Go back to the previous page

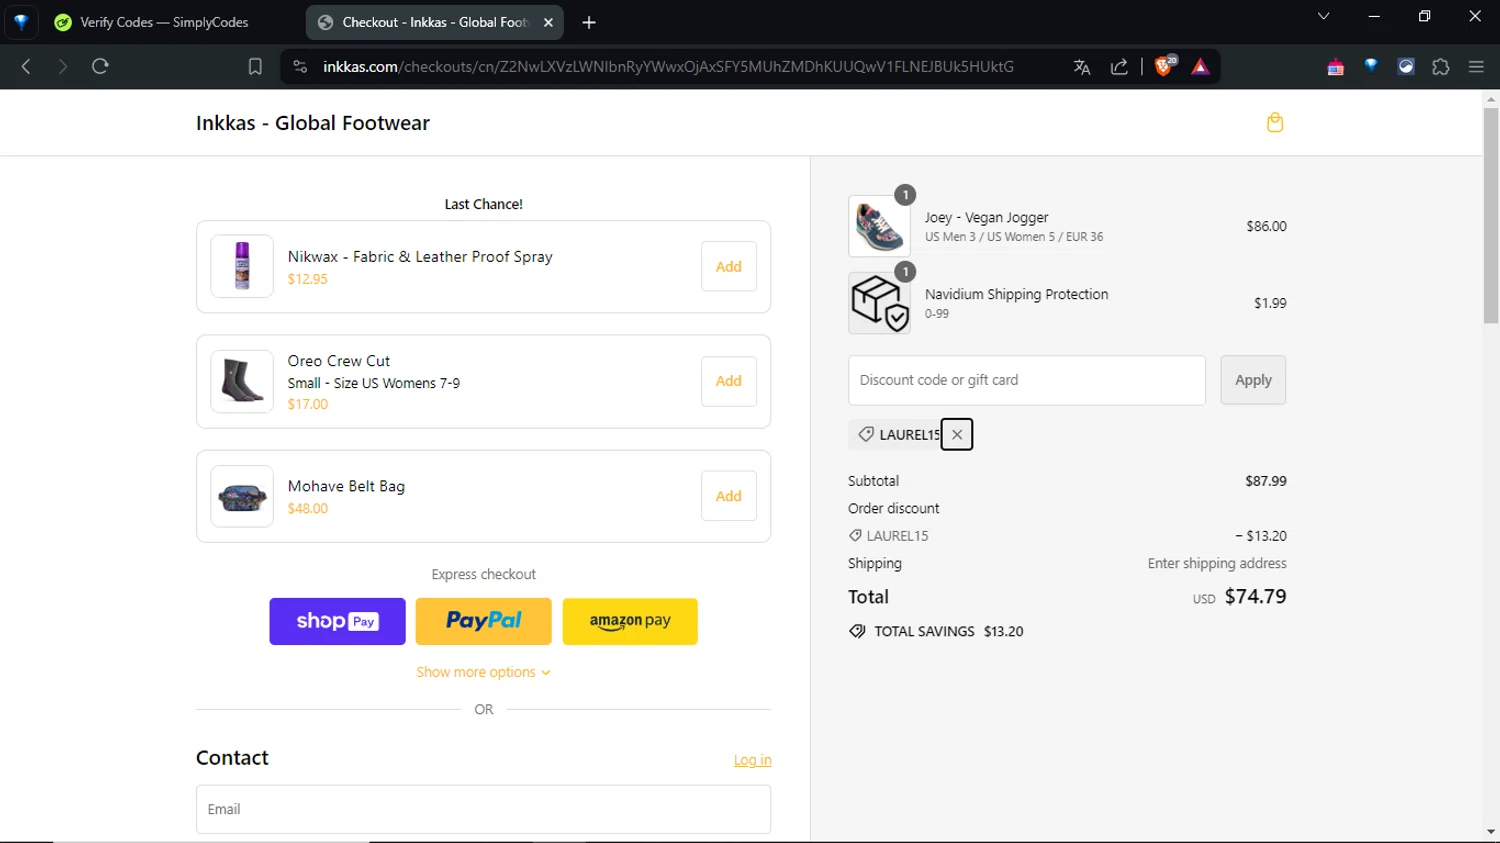coord(26,67)
